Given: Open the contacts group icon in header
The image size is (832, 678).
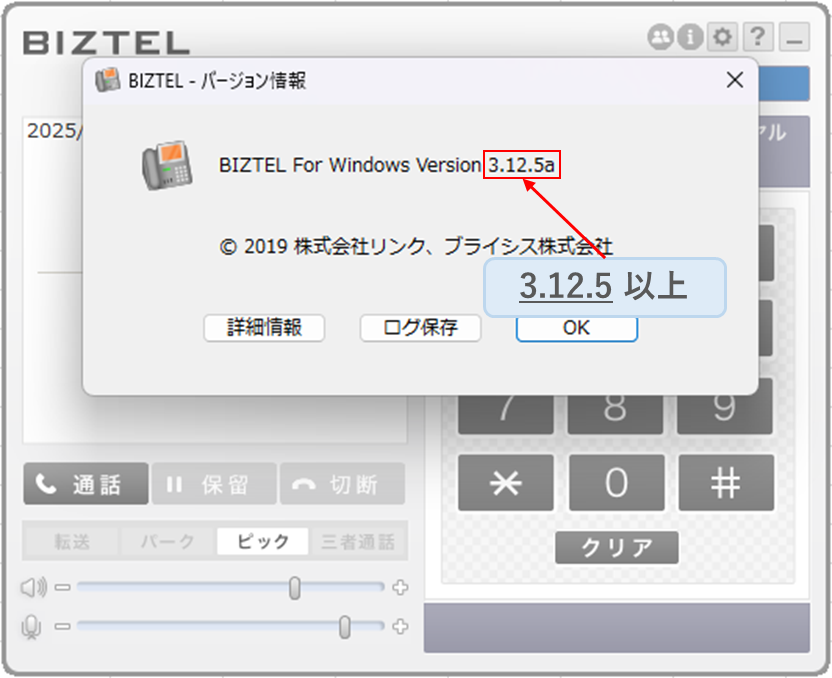Looking at the screenshot, I should coord(661,37).
